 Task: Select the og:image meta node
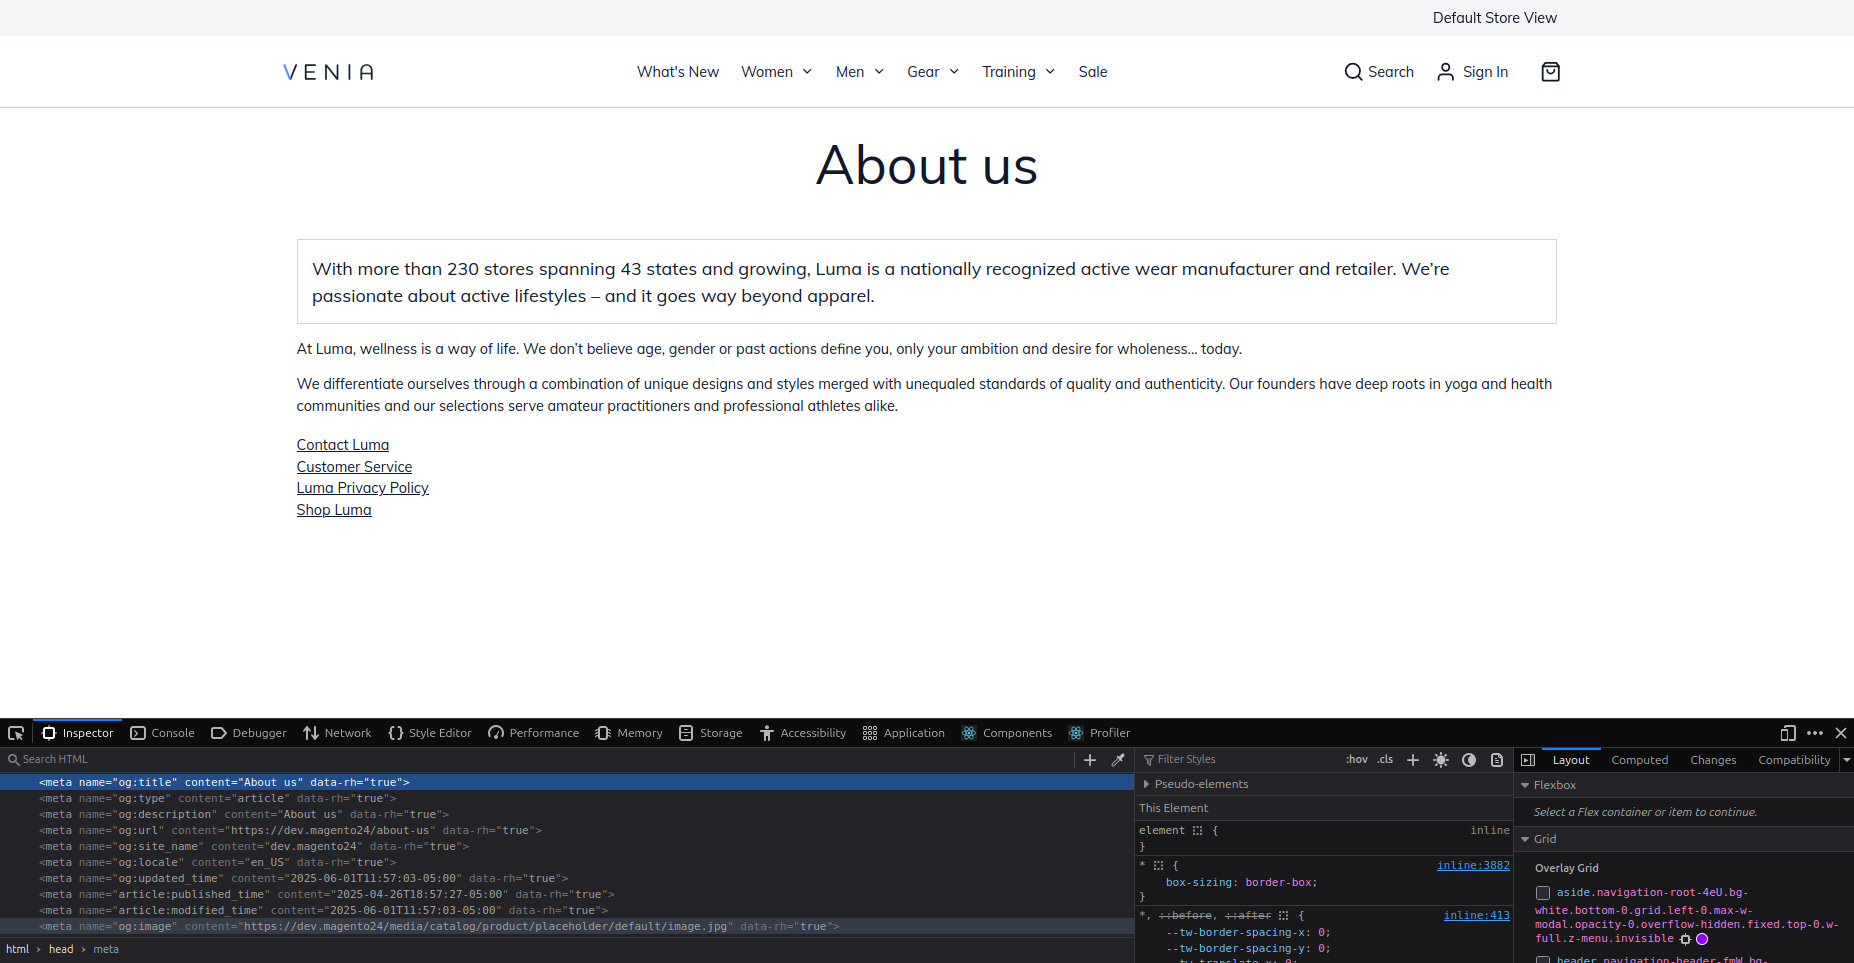pos(567,927)
